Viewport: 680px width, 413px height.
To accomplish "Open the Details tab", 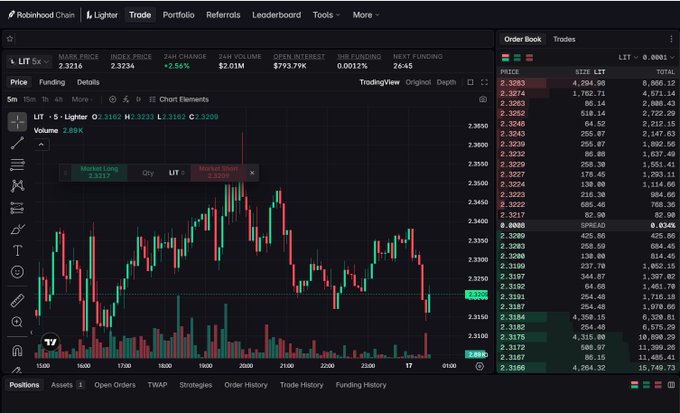I will point(88,82).
